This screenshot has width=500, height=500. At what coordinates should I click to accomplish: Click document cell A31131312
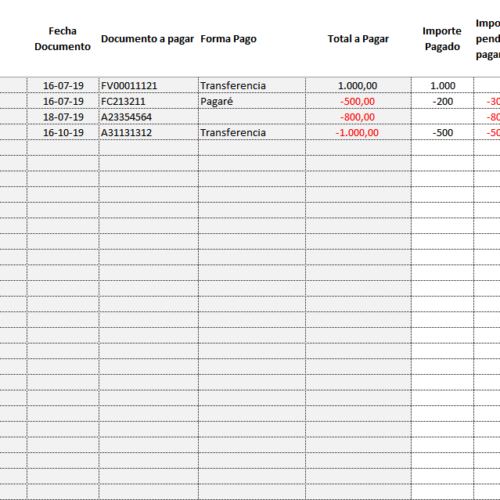pos(149,132)
